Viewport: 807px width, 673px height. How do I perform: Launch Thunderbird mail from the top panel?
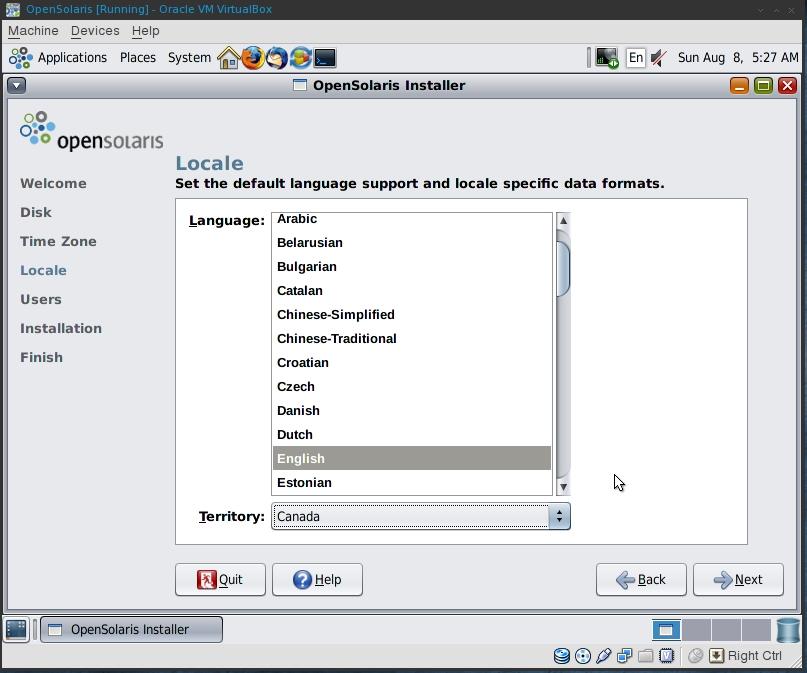tap(276, 58)
